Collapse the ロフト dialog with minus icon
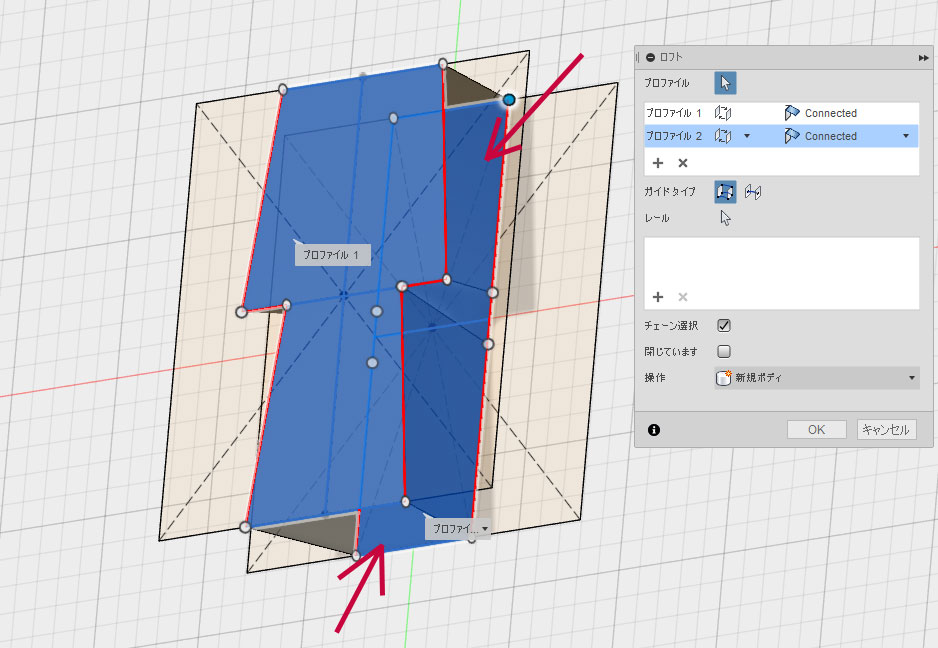 pos(651,59)
